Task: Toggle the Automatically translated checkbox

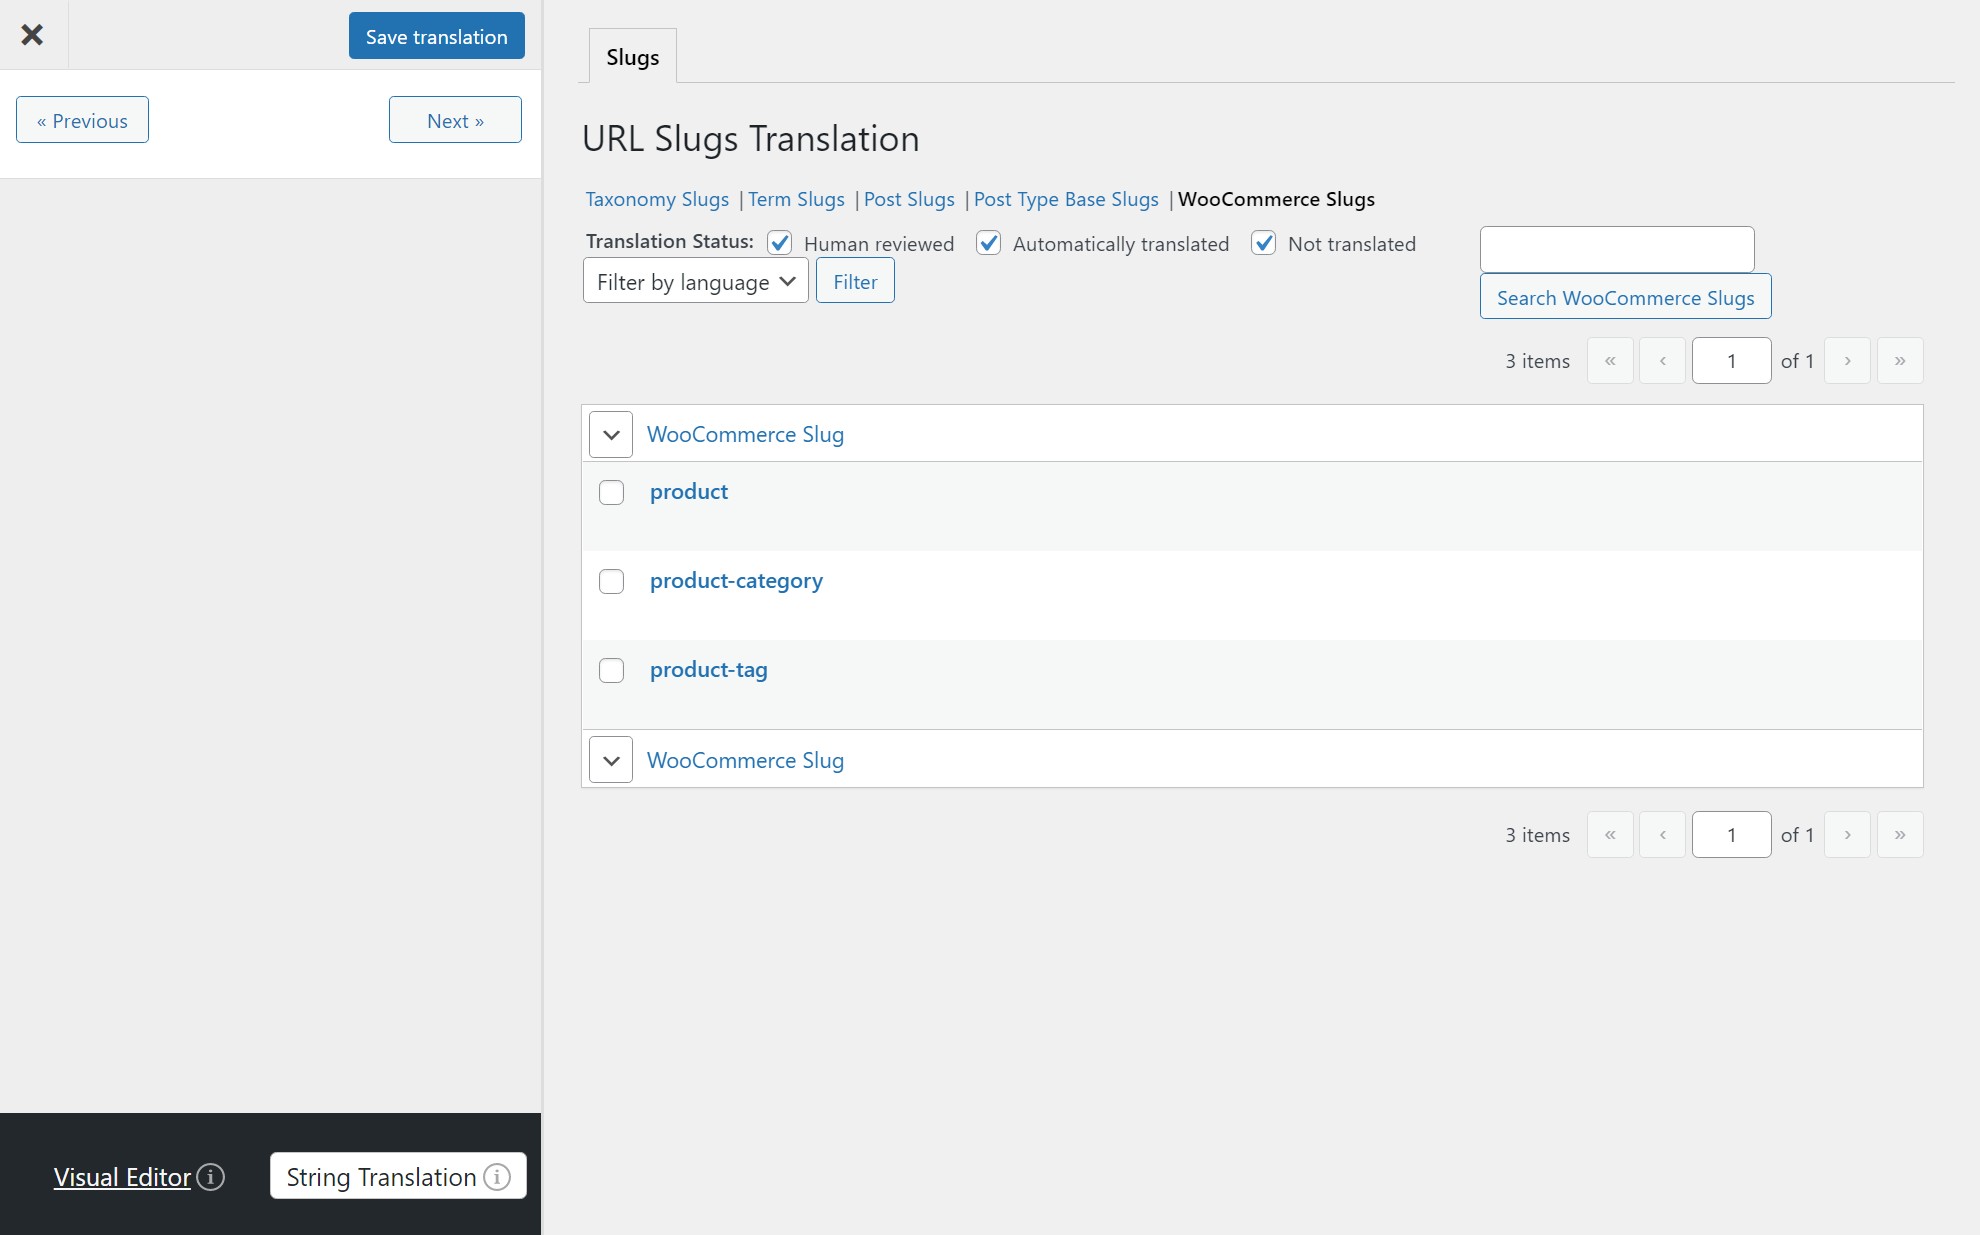Action: 988,243
